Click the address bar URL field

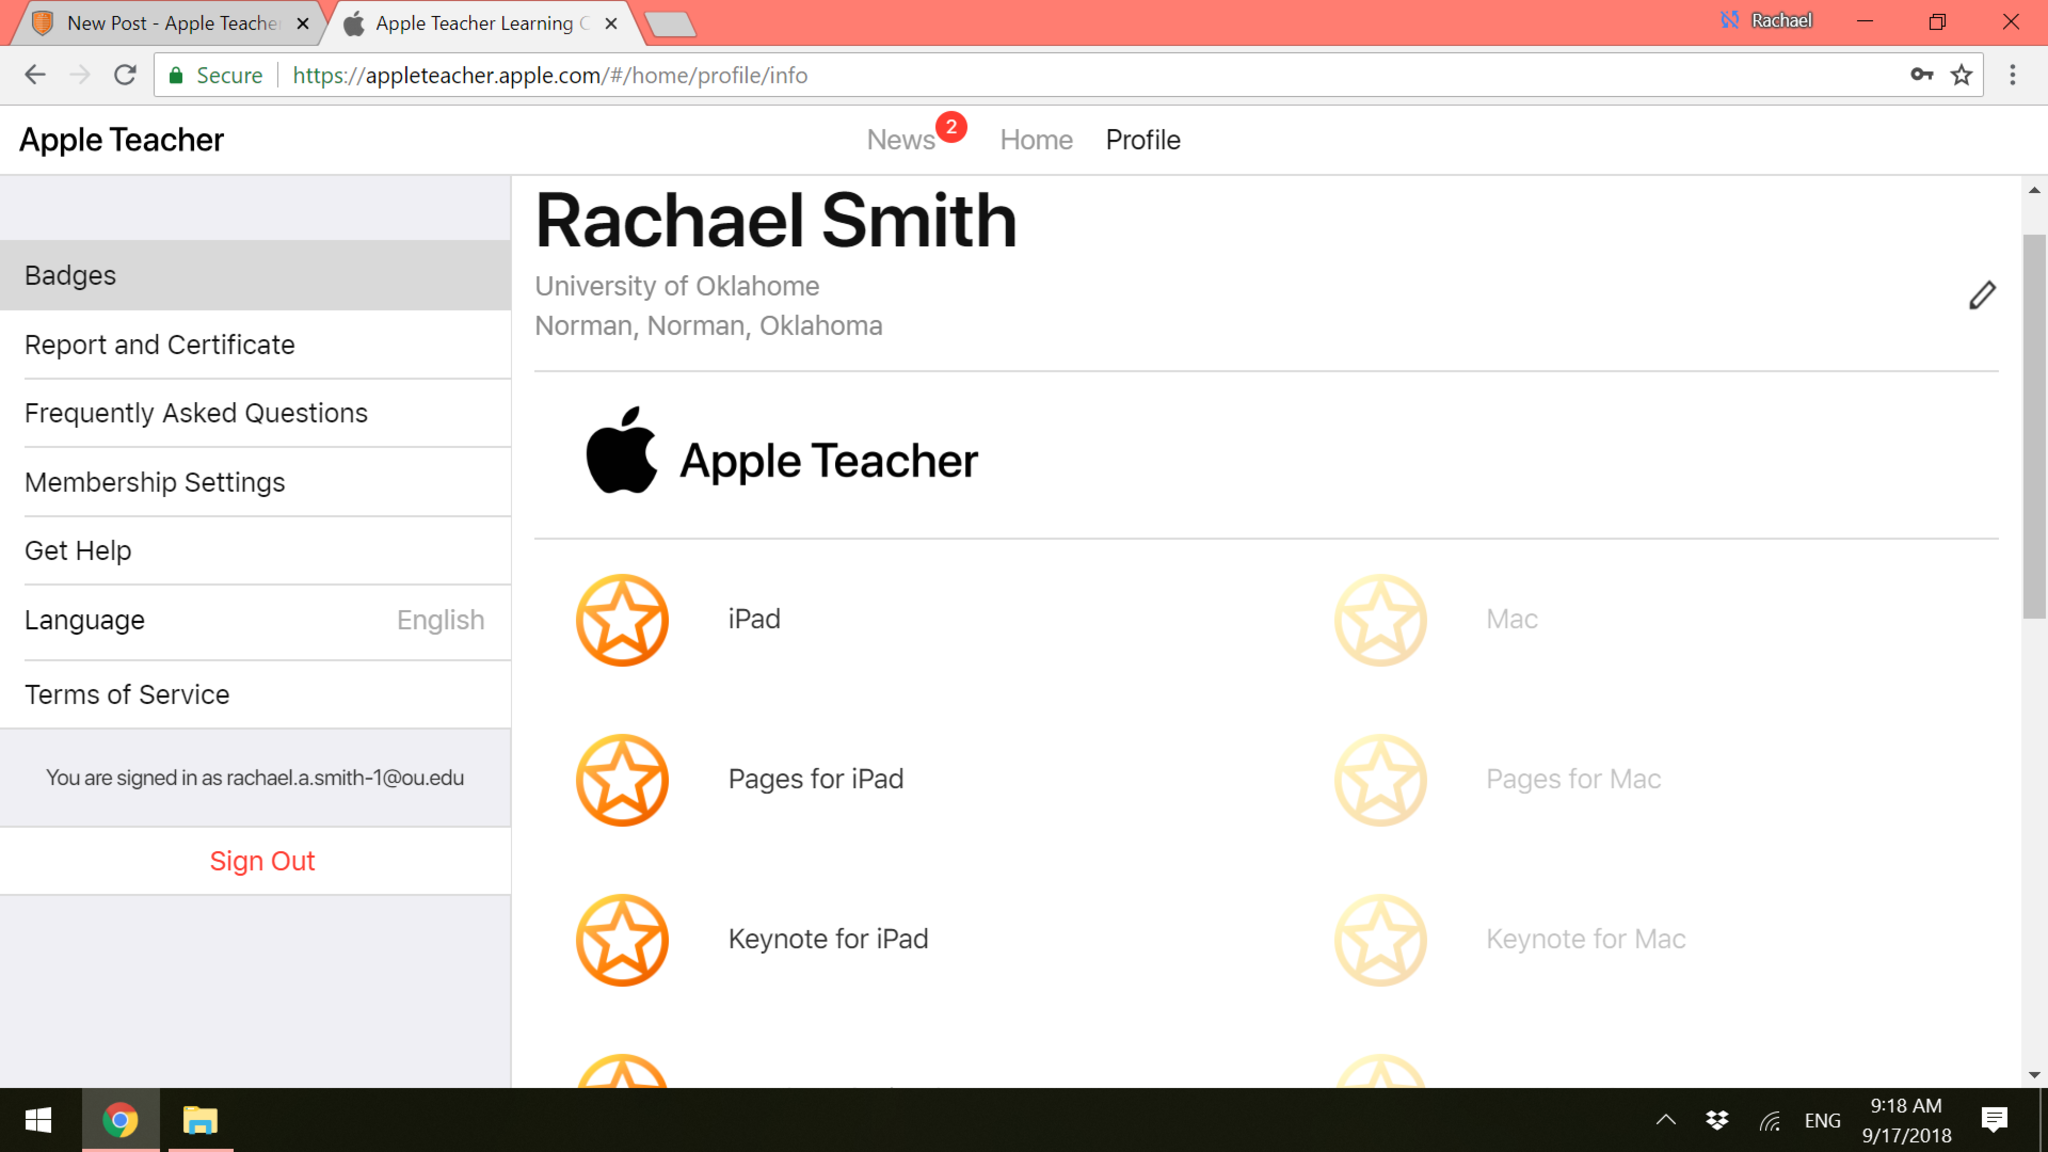point(1000,75)
